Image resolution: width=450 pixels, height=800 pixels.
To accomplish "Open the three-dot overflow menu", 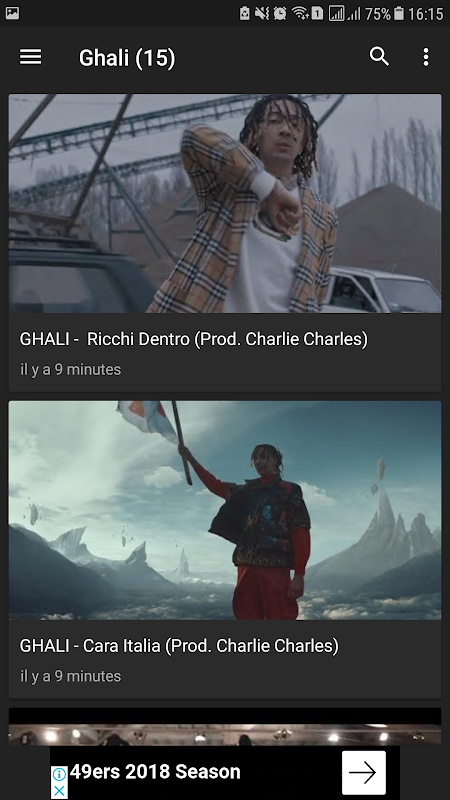I will pyautogui.click(x=426, y=57).
